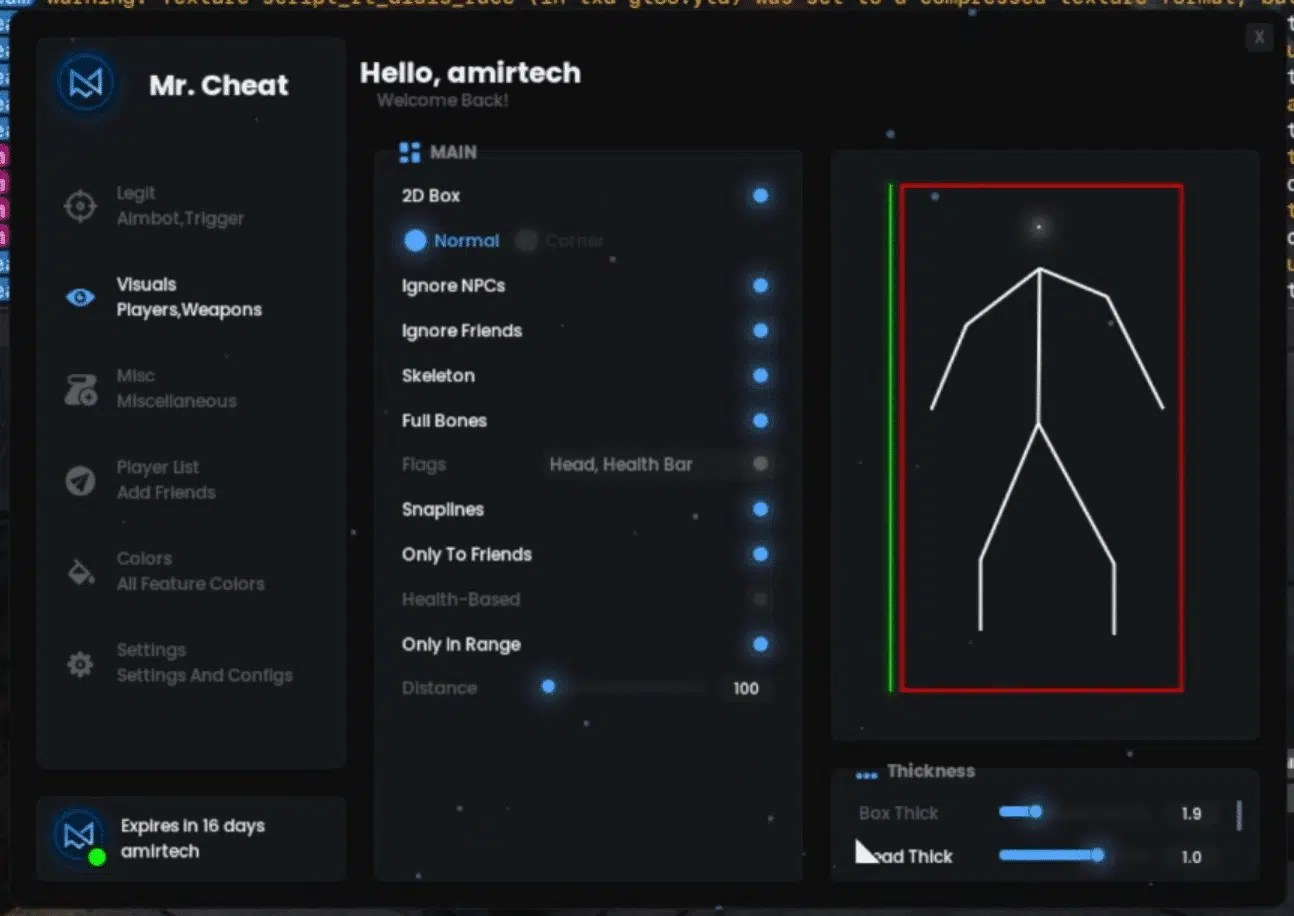Screen dimensions: 1294x916
Task: Open Settings via the gear icon
Action: coord(80,662)
